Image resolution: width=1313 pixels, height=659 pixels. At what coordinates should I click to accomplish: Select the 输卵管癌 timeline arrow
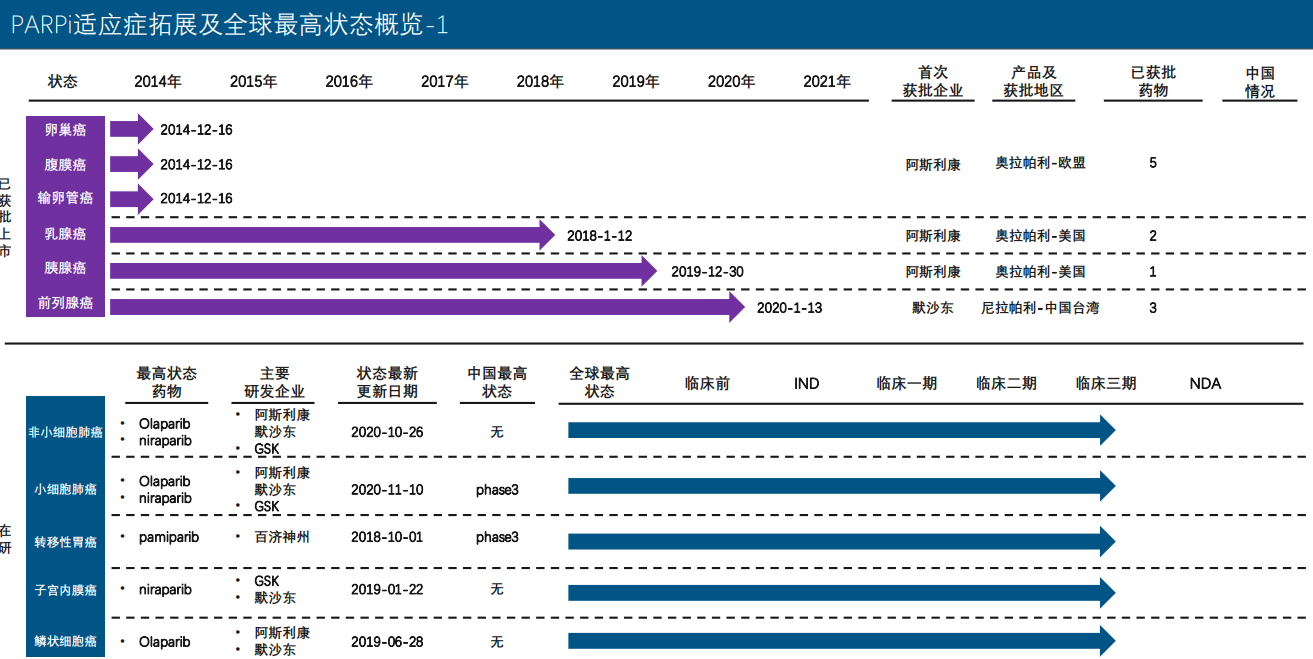click(130, 198)
